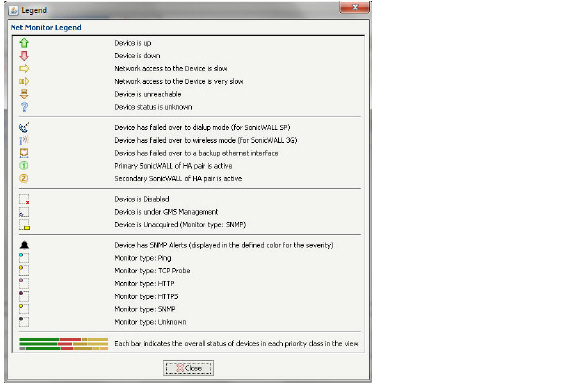Click the orange Secondary SonicWALL HA icon
The height and width of the screenshot is (390, 576).
point(24,178)
